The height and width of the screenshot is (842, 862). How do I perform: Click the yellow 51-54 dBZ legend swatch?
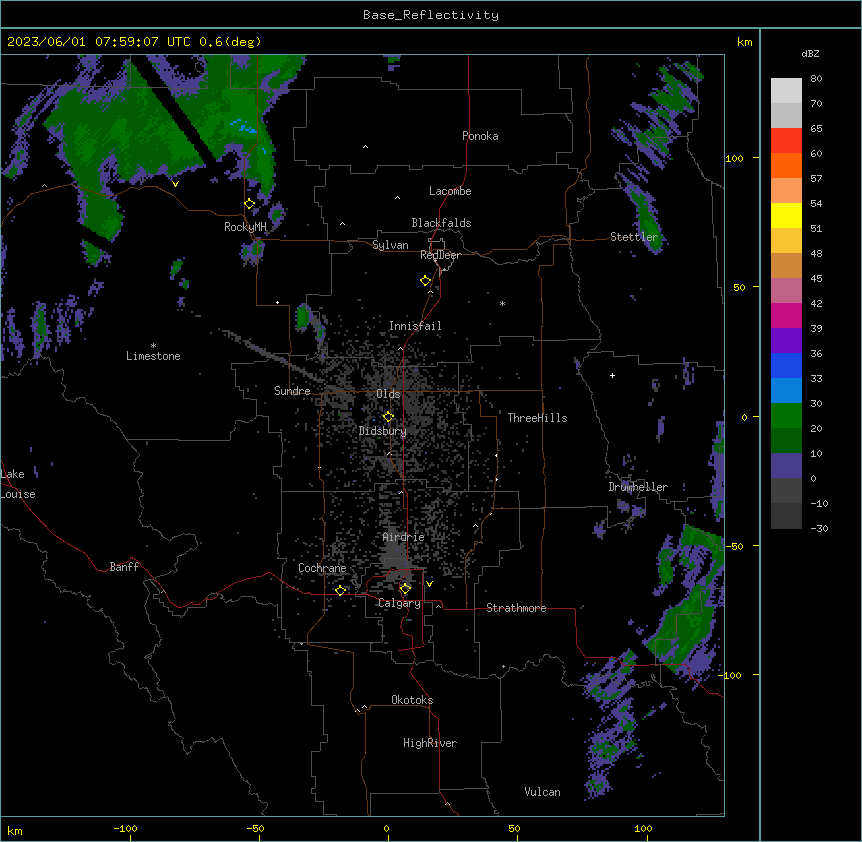pos(786,215)
